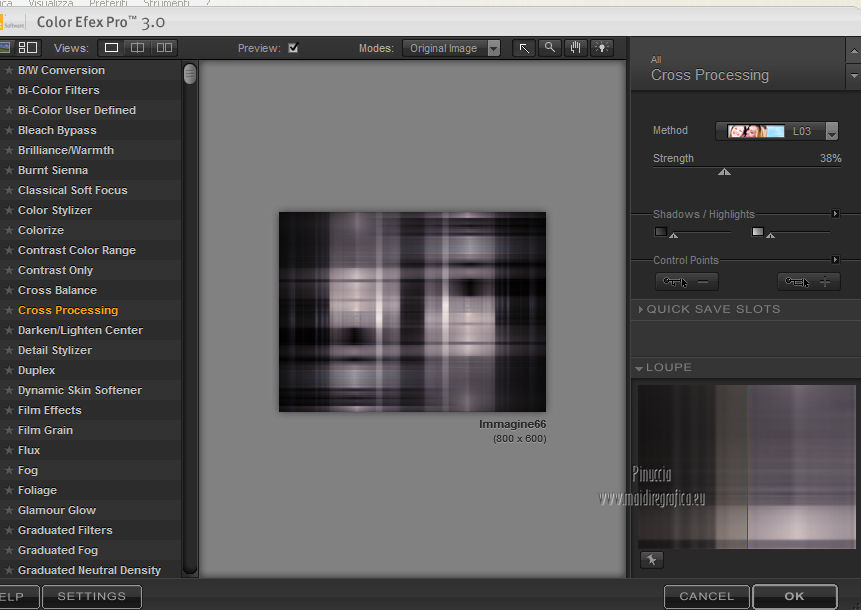Toggle the Preview checkbox
The height and width of the screenshot is (610, 861).
click(293, 48)
